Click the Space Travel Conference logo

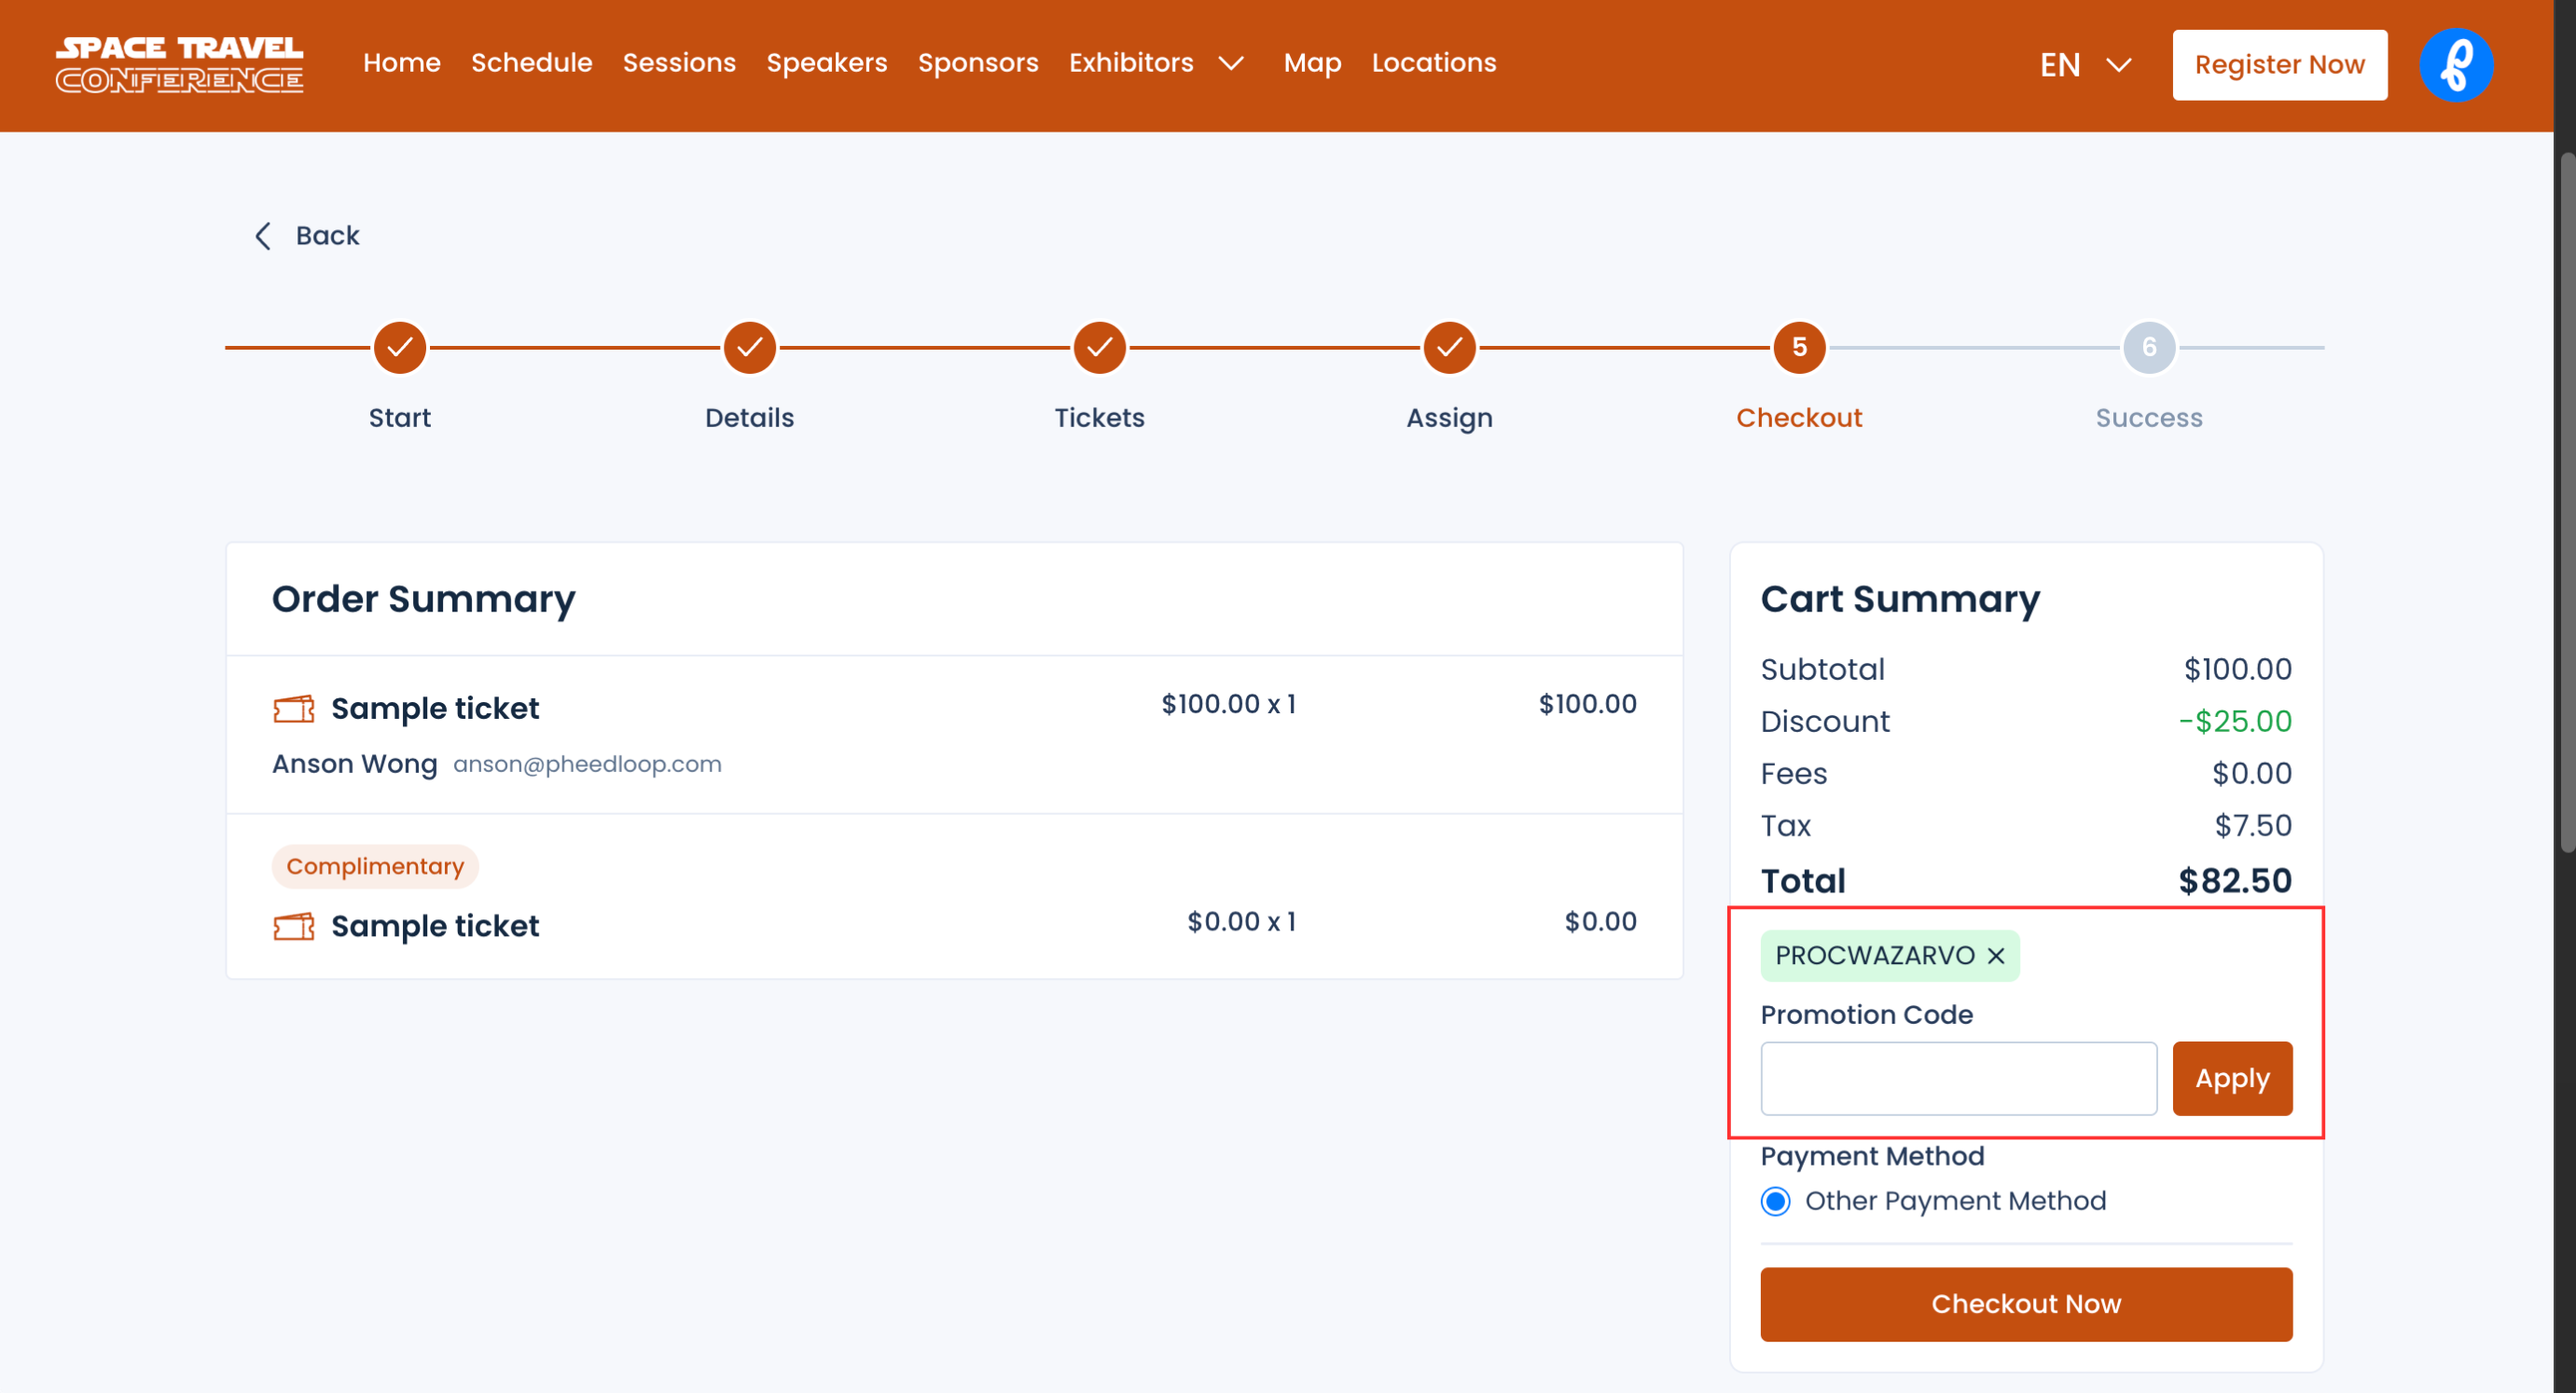pyautogui.click(x=179, y=65)
